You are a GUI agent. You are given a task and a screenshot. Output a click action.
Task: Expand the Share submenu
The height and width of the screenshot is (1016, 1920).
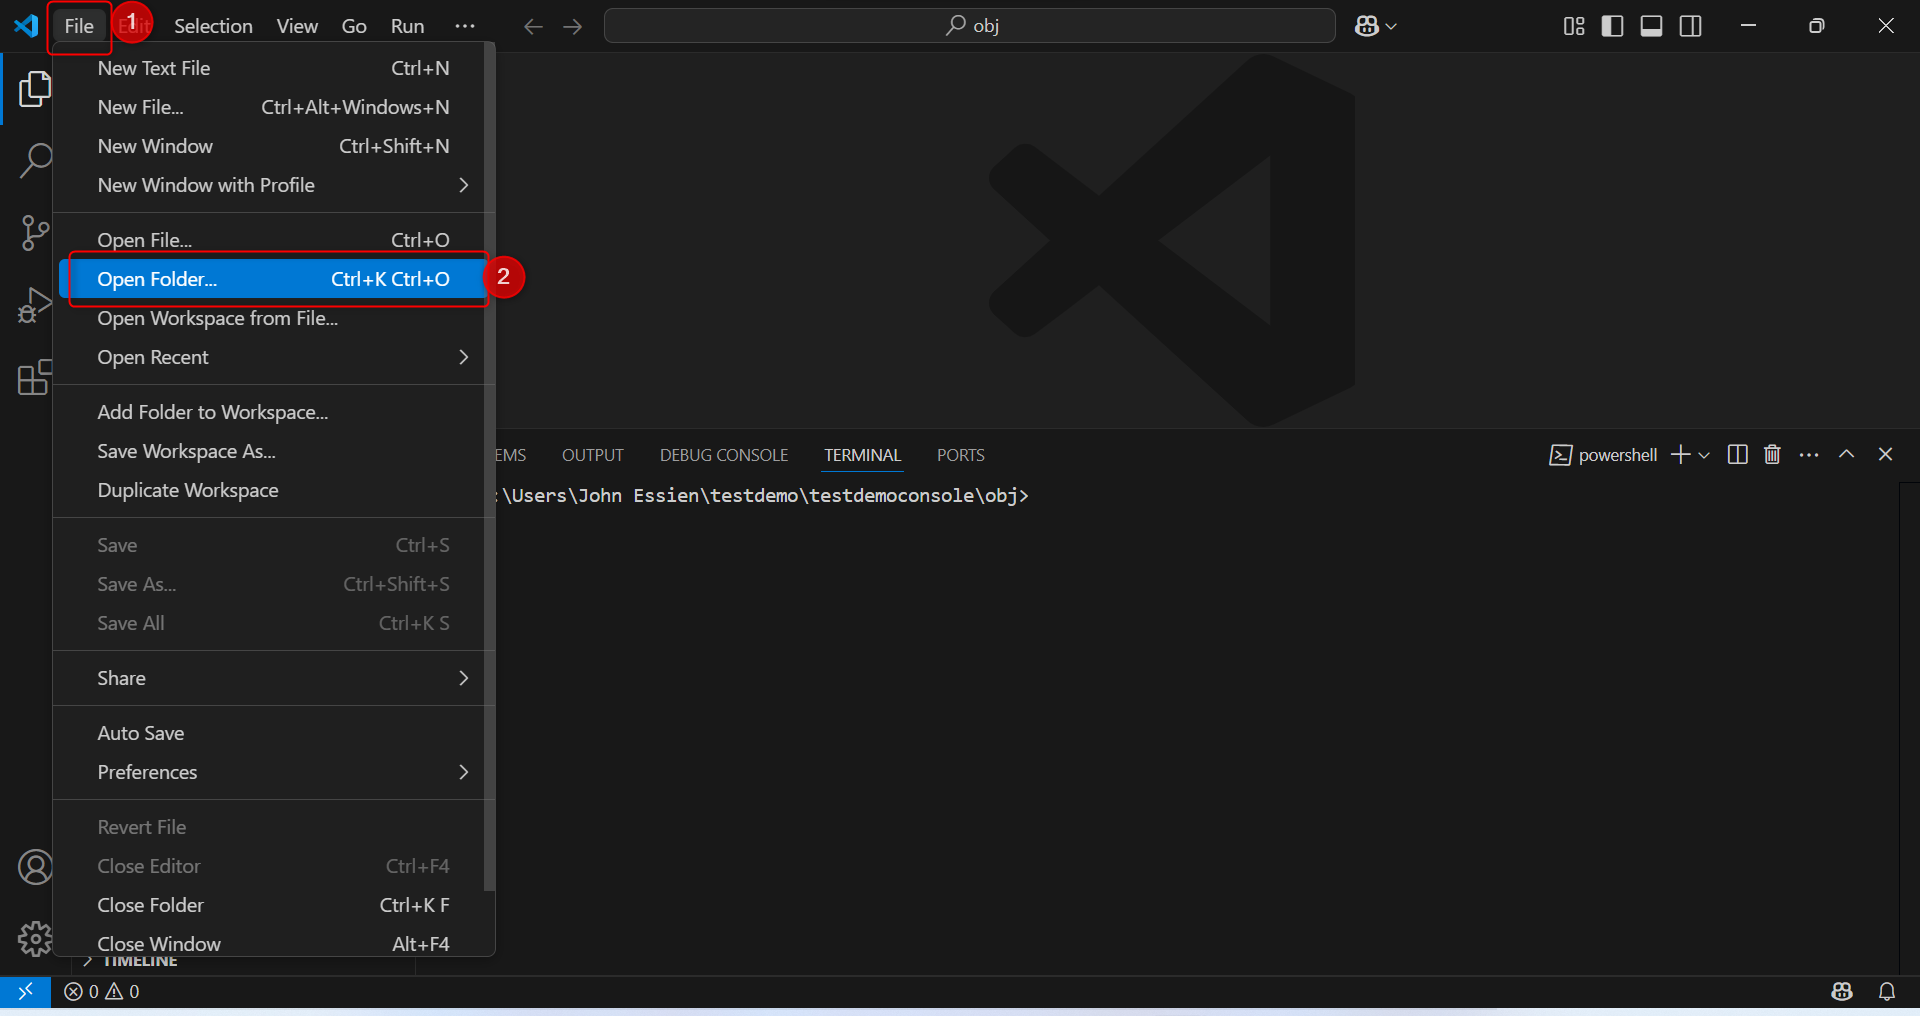(273, 678)
